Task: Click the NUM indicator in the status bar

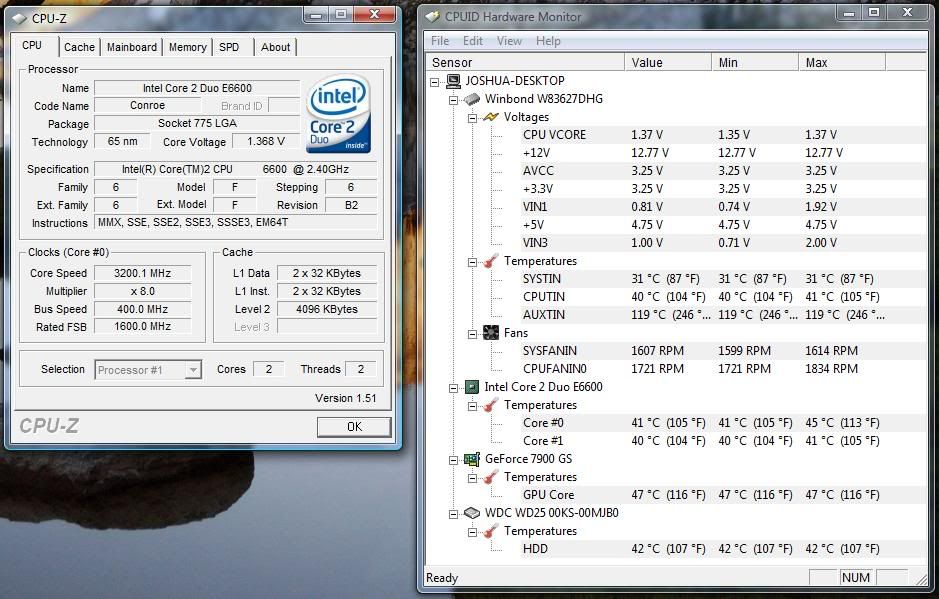Action: 855,577
